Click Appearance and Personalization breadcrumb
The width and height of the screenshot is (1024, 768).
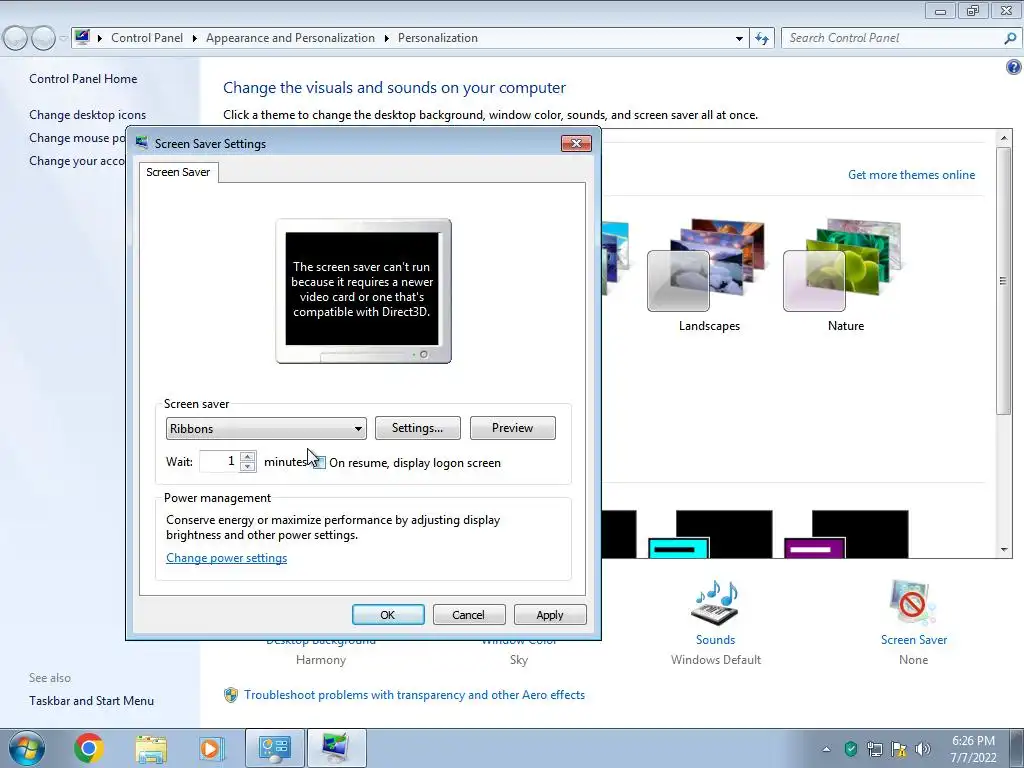pos(290,38)
